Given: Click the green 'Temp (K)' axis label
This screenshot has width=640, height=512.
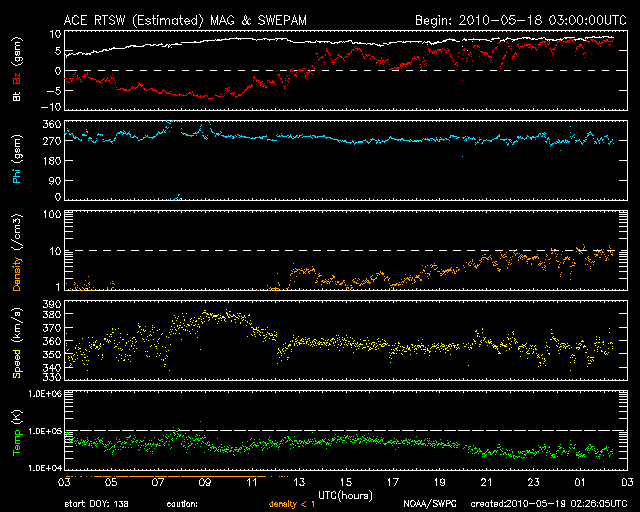Looking at the screenshot, I should [x=17, y=433].
